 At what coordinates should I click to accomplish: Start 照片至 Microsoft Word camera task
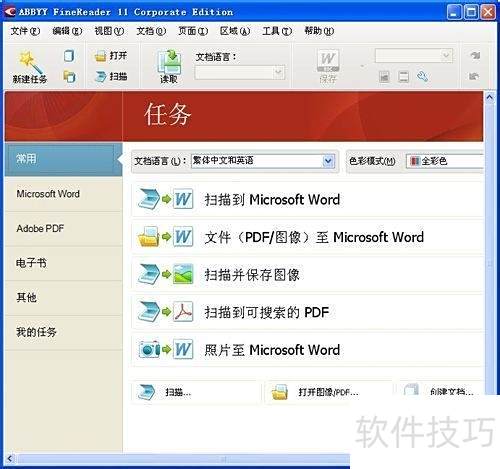click(x=307, y=350)
